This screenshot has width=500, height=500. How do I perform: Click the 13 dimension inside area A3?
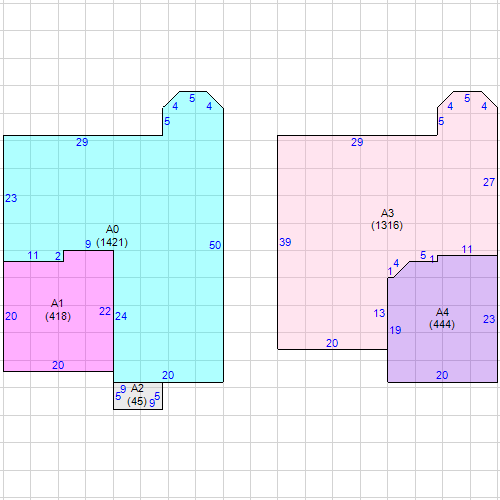(379, 313)
